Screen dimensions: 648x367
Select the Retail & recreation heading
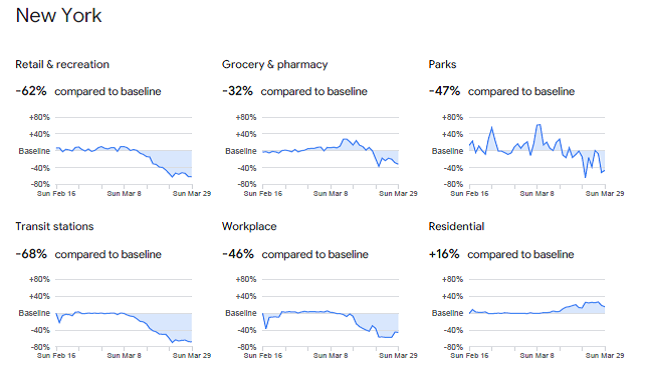tap(62, 64)
